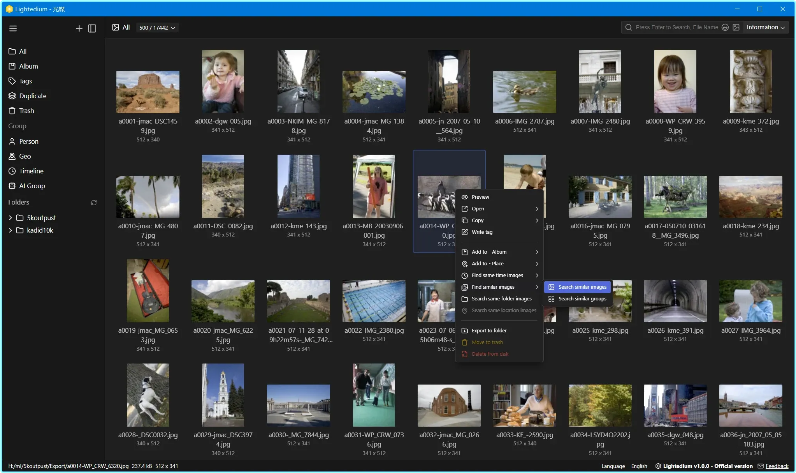The width and height of the screenshot is (796, 473).
Task: Open the image count dropdown in the toolbar
Action: coord(157,27)
